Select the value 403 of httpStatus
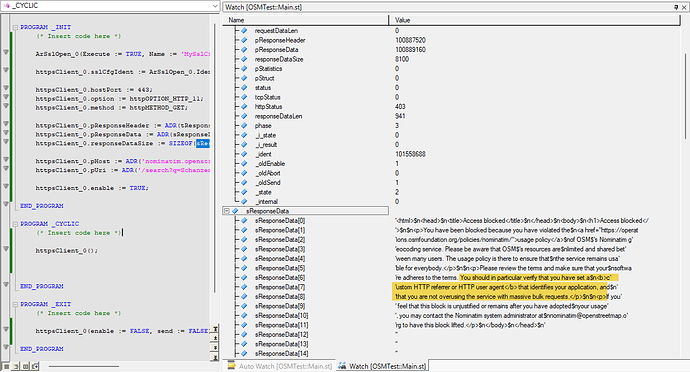690x372 pixels. [400, 107]
